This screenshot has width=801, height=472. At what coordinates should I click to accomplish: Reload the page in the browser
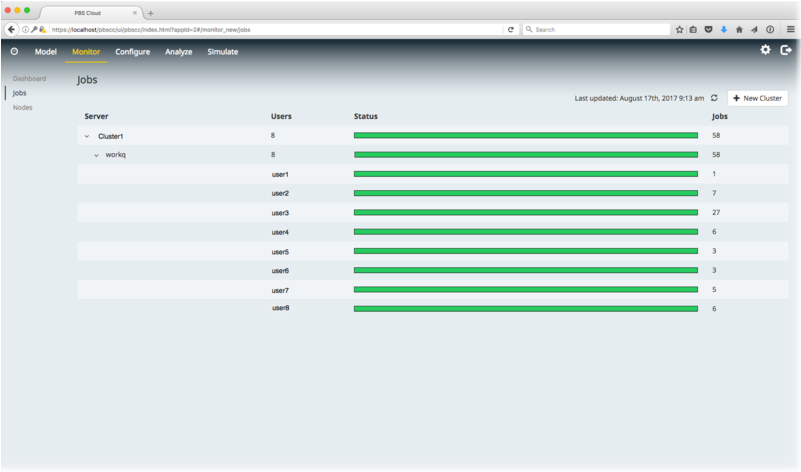pos(511,30)
